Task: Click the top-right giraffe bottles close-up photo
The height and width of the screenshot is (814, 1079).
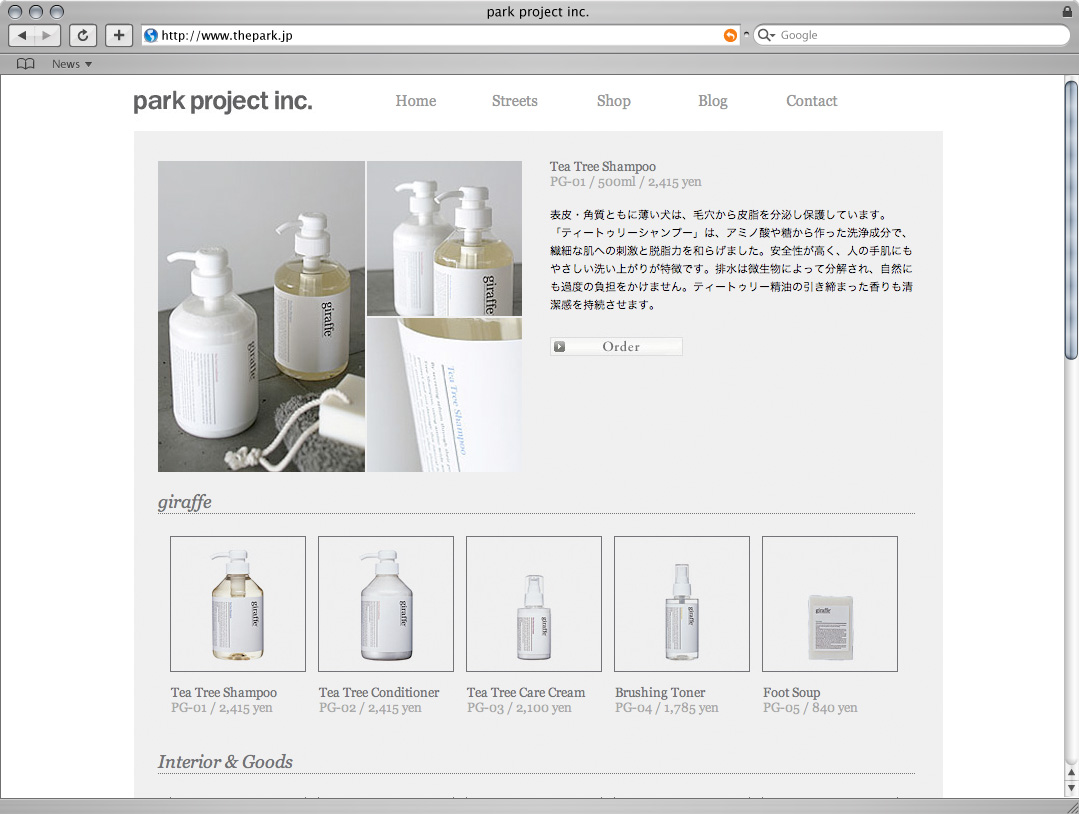Action: pyautogui.click(x=445, y=238)
